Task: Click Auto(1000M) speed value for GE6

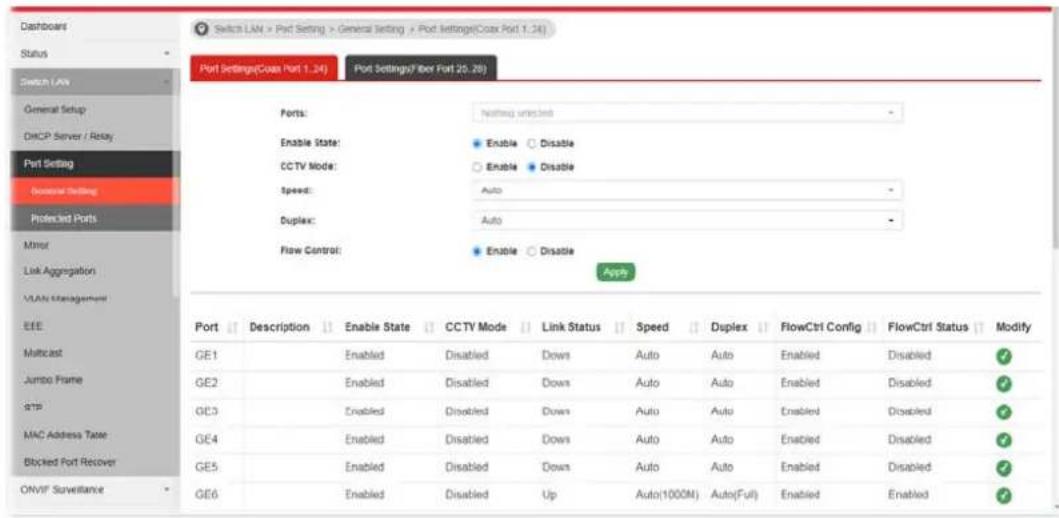Action: [666, 496]
